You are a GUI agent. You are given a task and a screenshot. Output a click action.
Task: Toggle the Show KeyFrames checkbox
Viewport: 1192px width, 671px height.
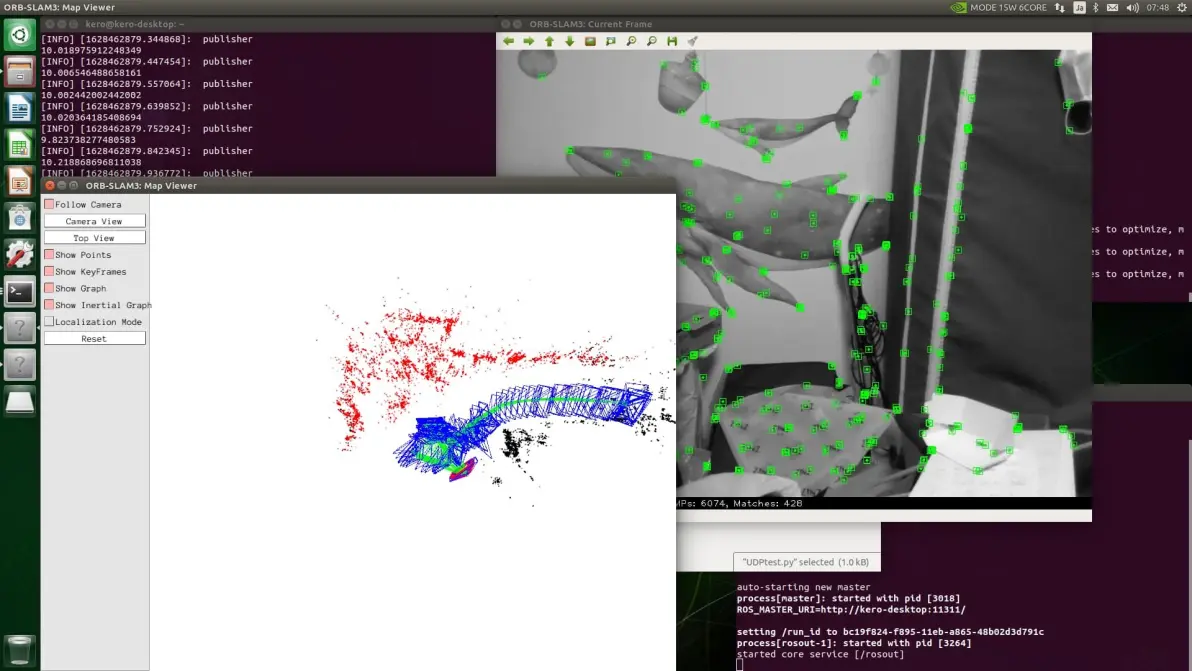click(49, 272)
